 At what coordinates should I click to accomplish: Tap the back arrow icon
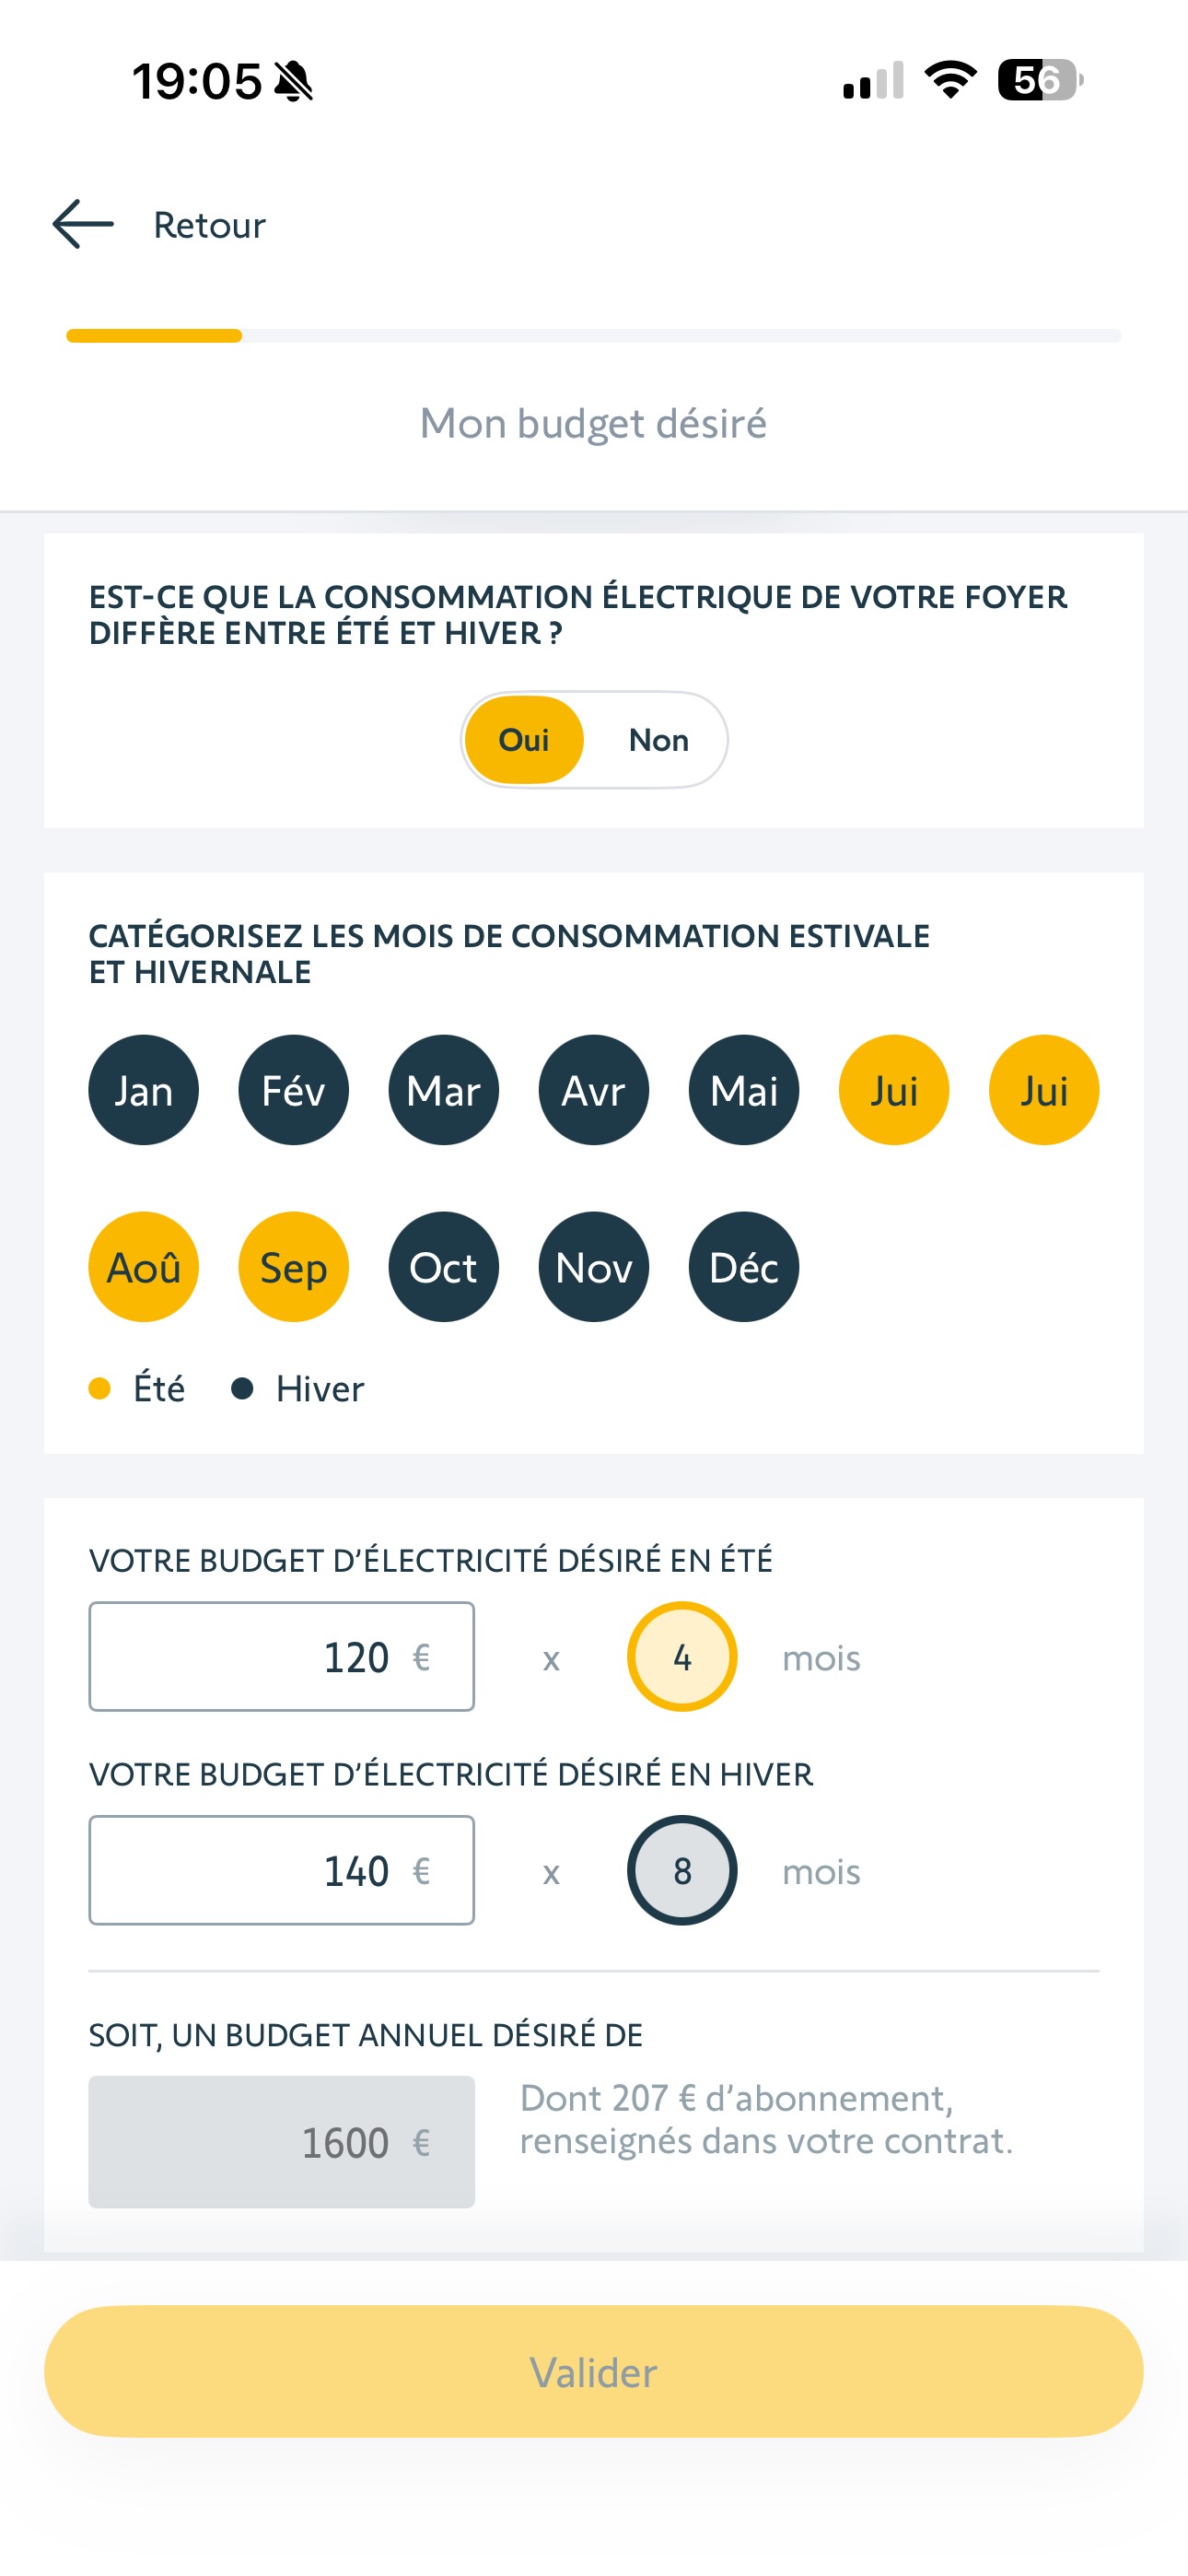pos(83,224)
